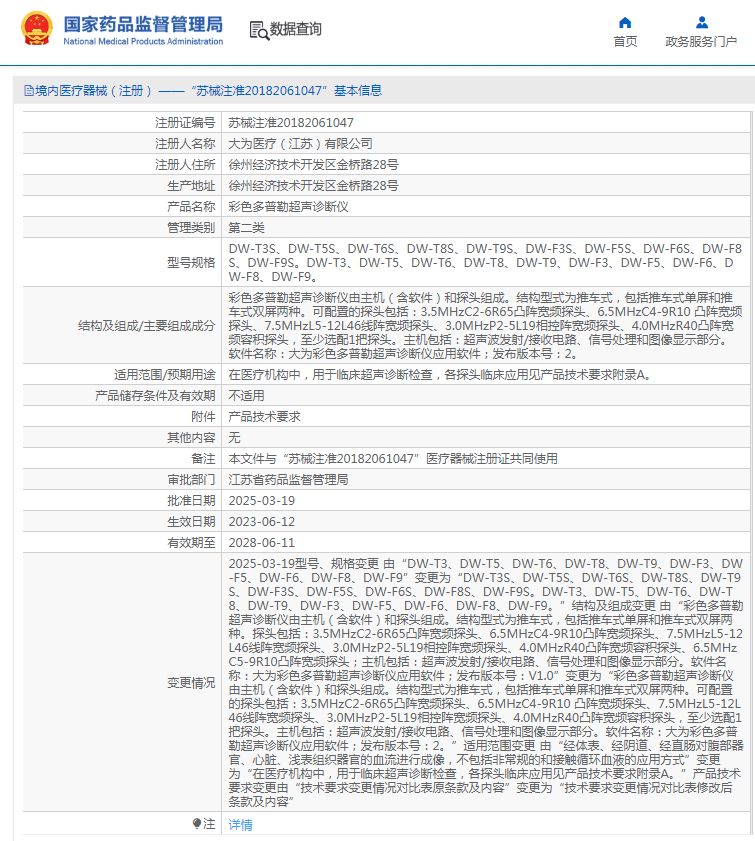The width and height of the screenshot is (755, 841).
Task: Click the 注册人住所 address value
Action: [314, 165]
